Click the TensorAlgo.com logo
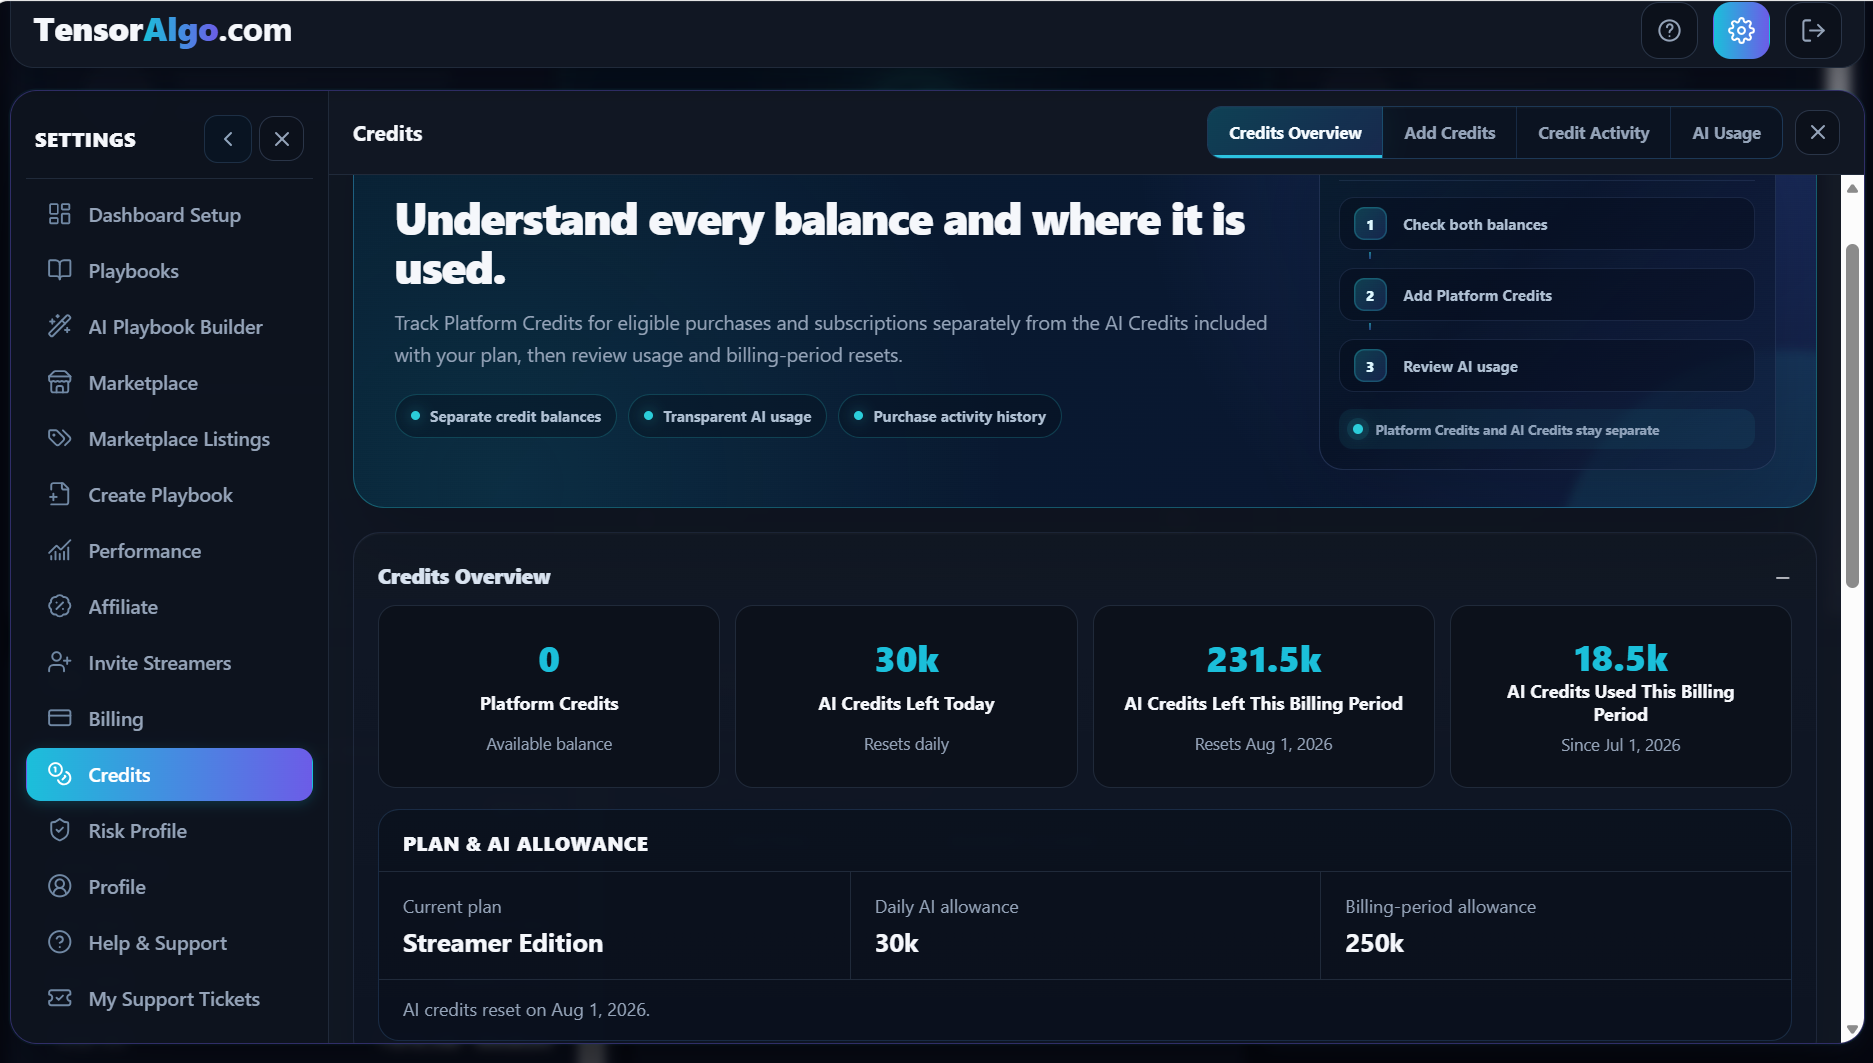Viewport: 1873px width, 1063px height. click(163, 31)
